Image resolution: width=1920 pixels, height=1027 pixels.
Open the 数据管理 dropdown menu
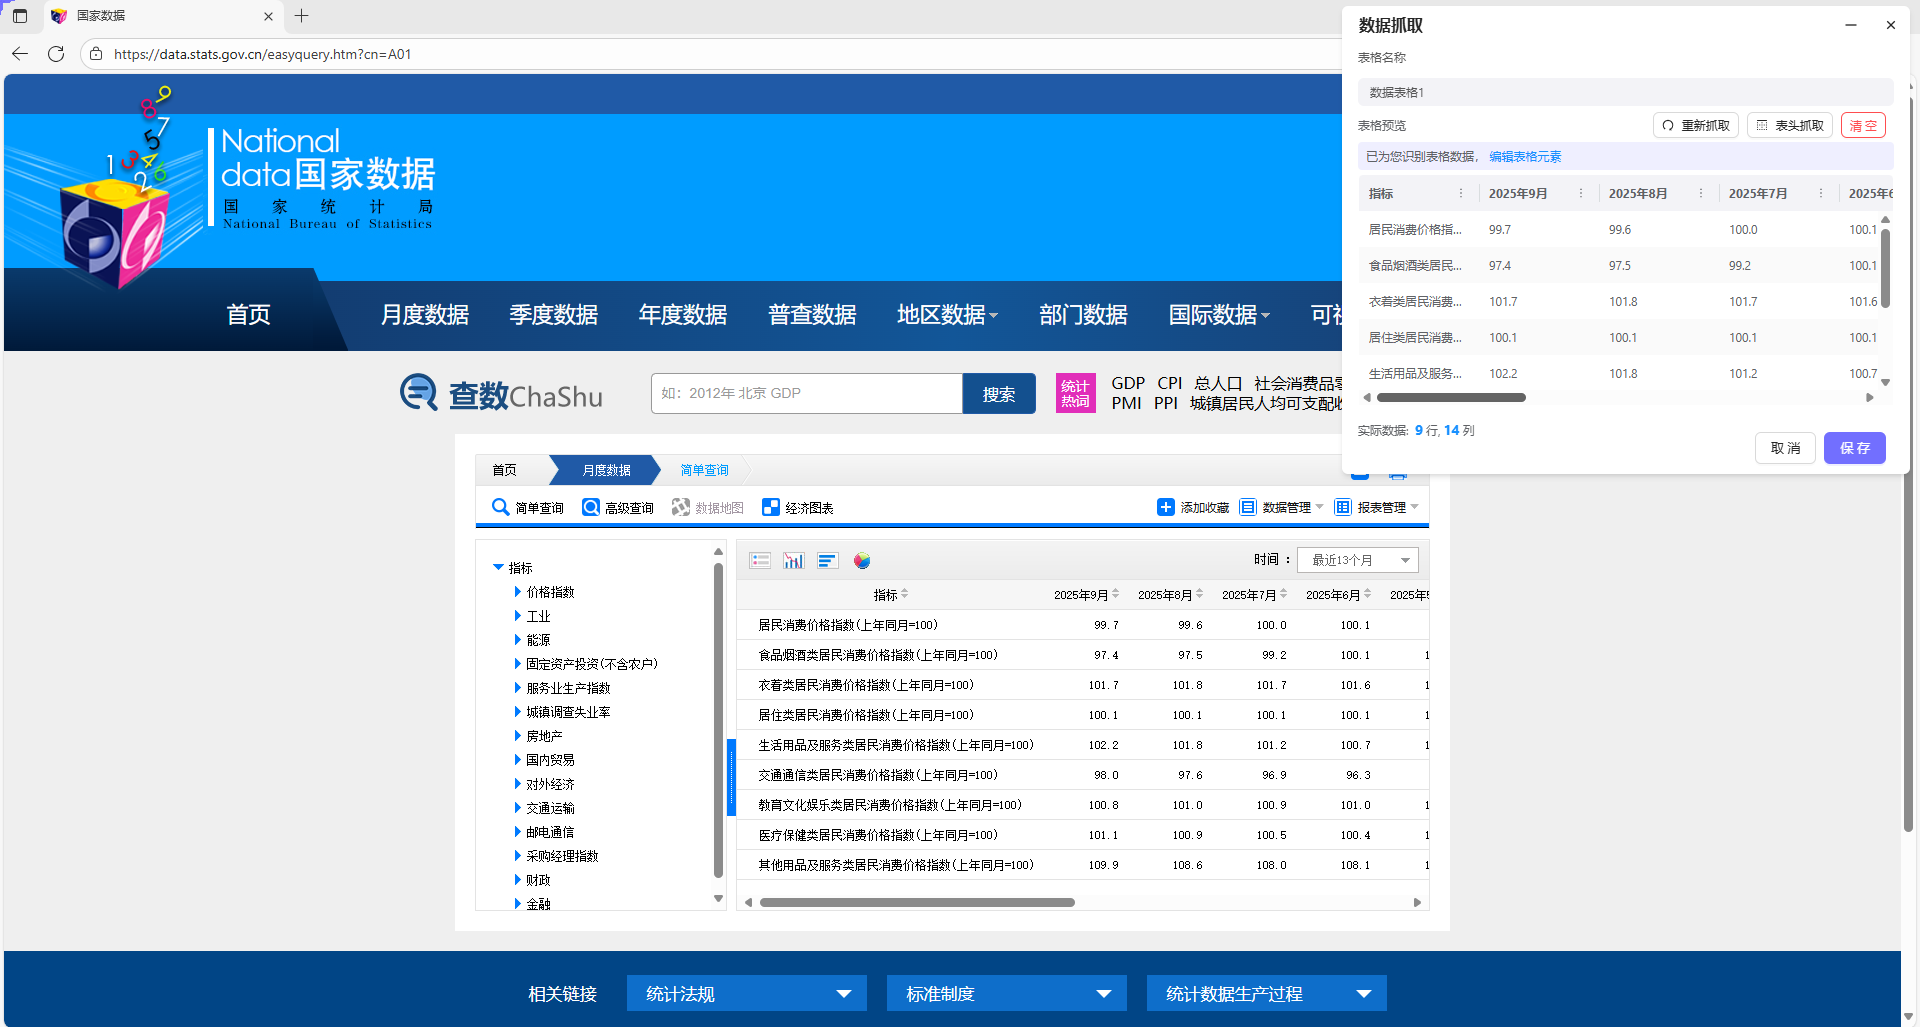pos(1290,507)
